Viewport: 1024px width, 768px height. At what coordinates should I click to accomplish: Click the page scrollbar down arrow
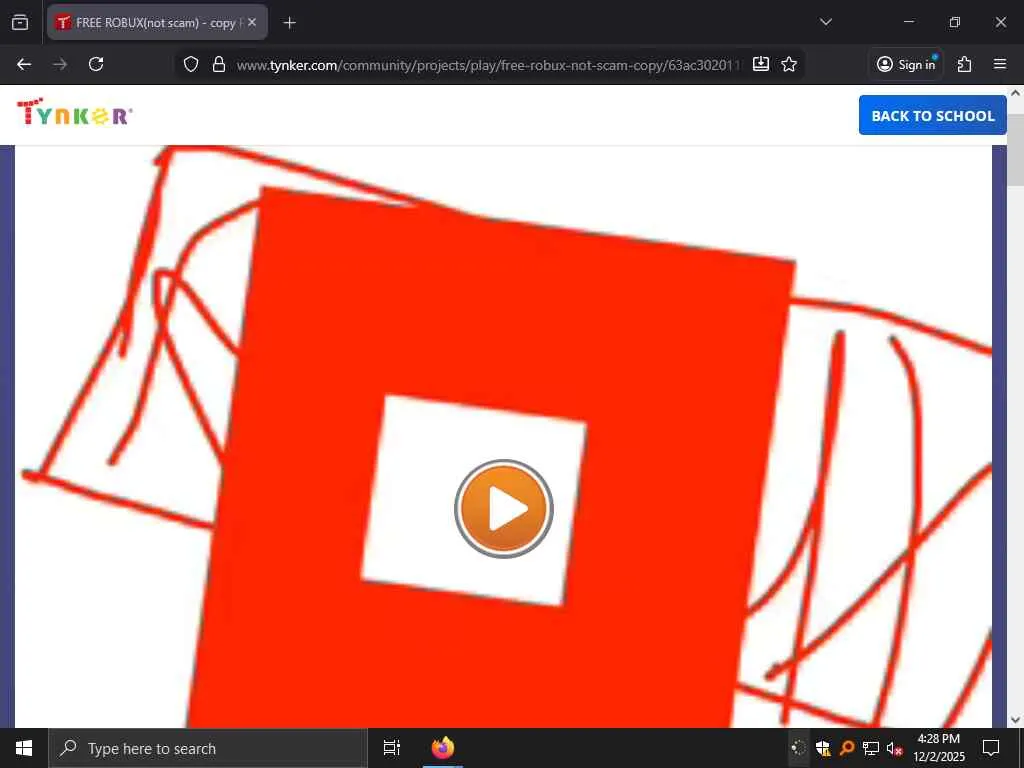click(x=1015, y=720)
